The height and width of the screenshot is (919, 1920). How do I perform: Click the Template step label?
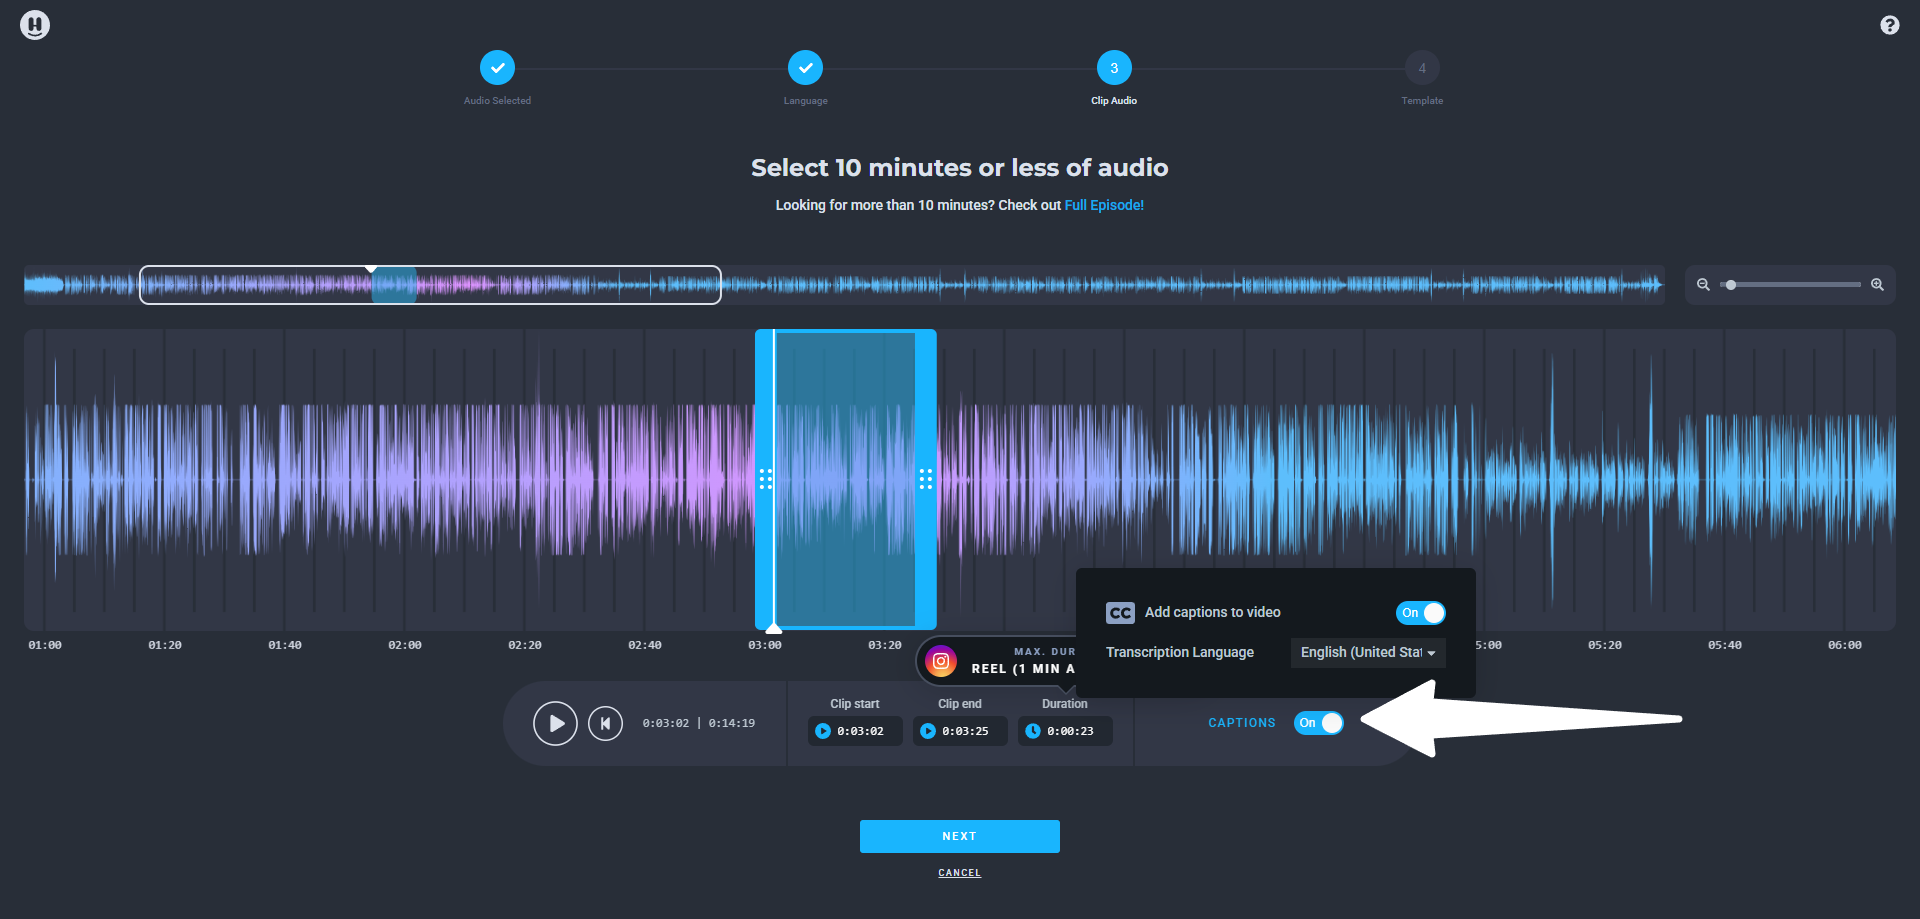click(1422, 101)
